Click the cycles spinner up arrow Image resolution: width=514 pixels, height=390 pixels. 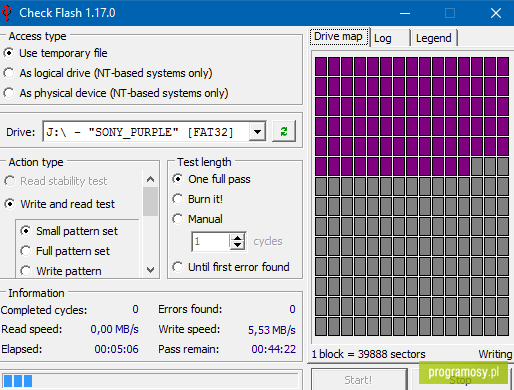tap(237, 238)
